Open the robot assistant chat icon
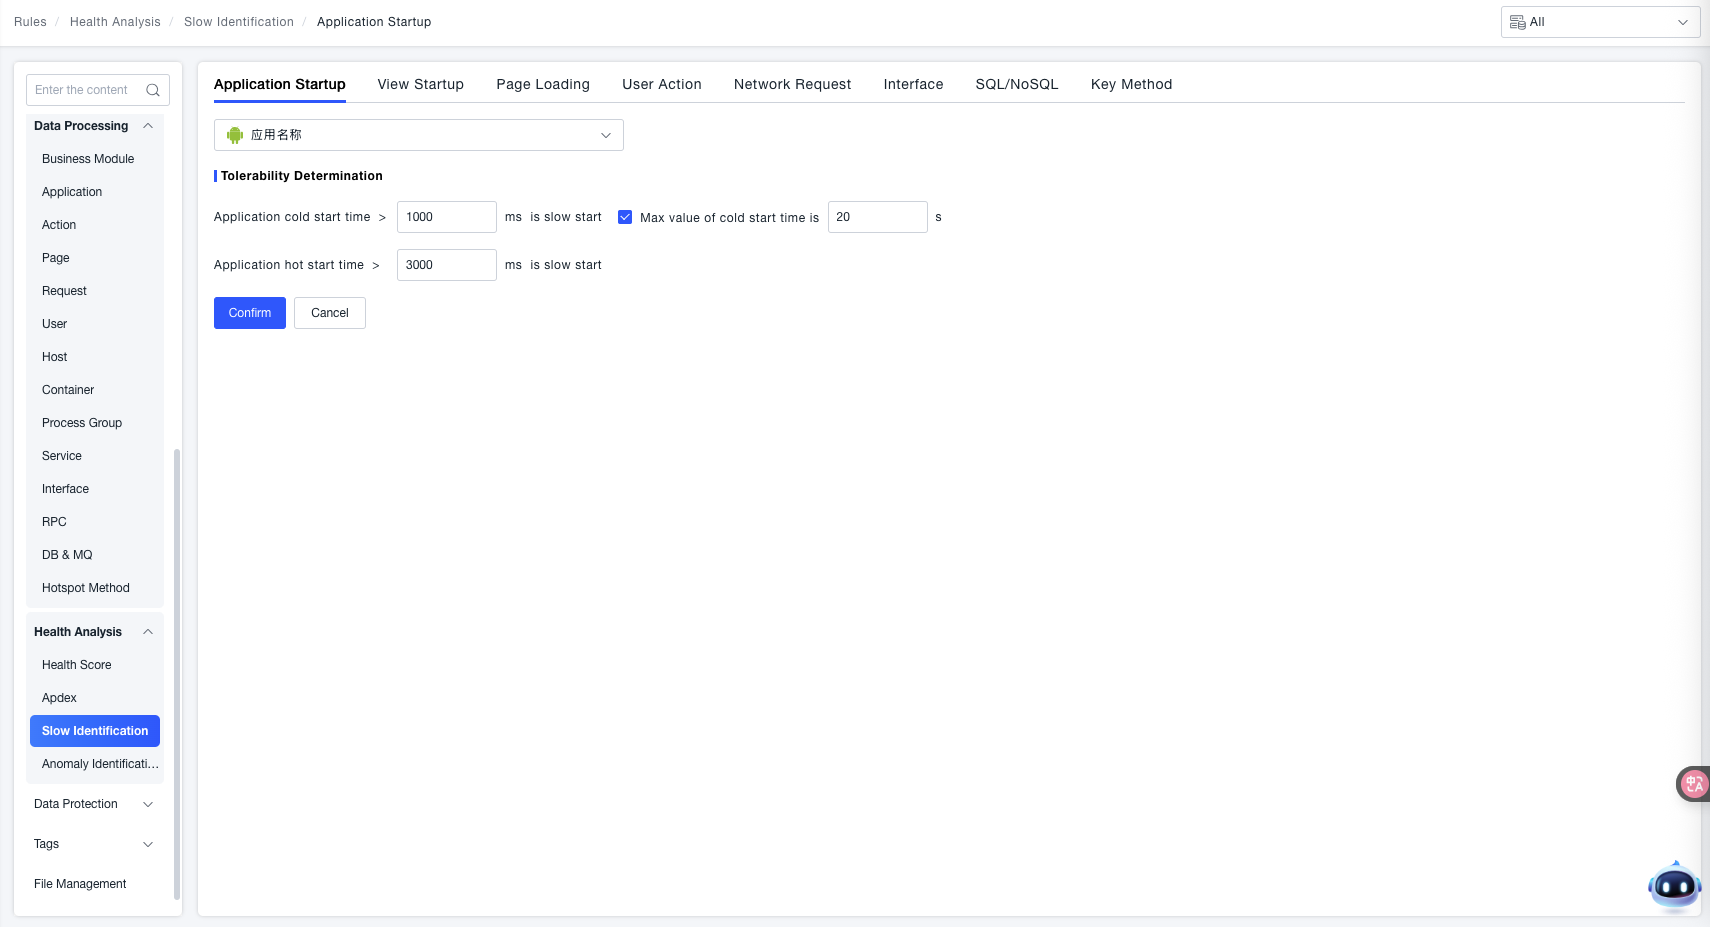1710x927 pixels. [x=1673, y=886]
